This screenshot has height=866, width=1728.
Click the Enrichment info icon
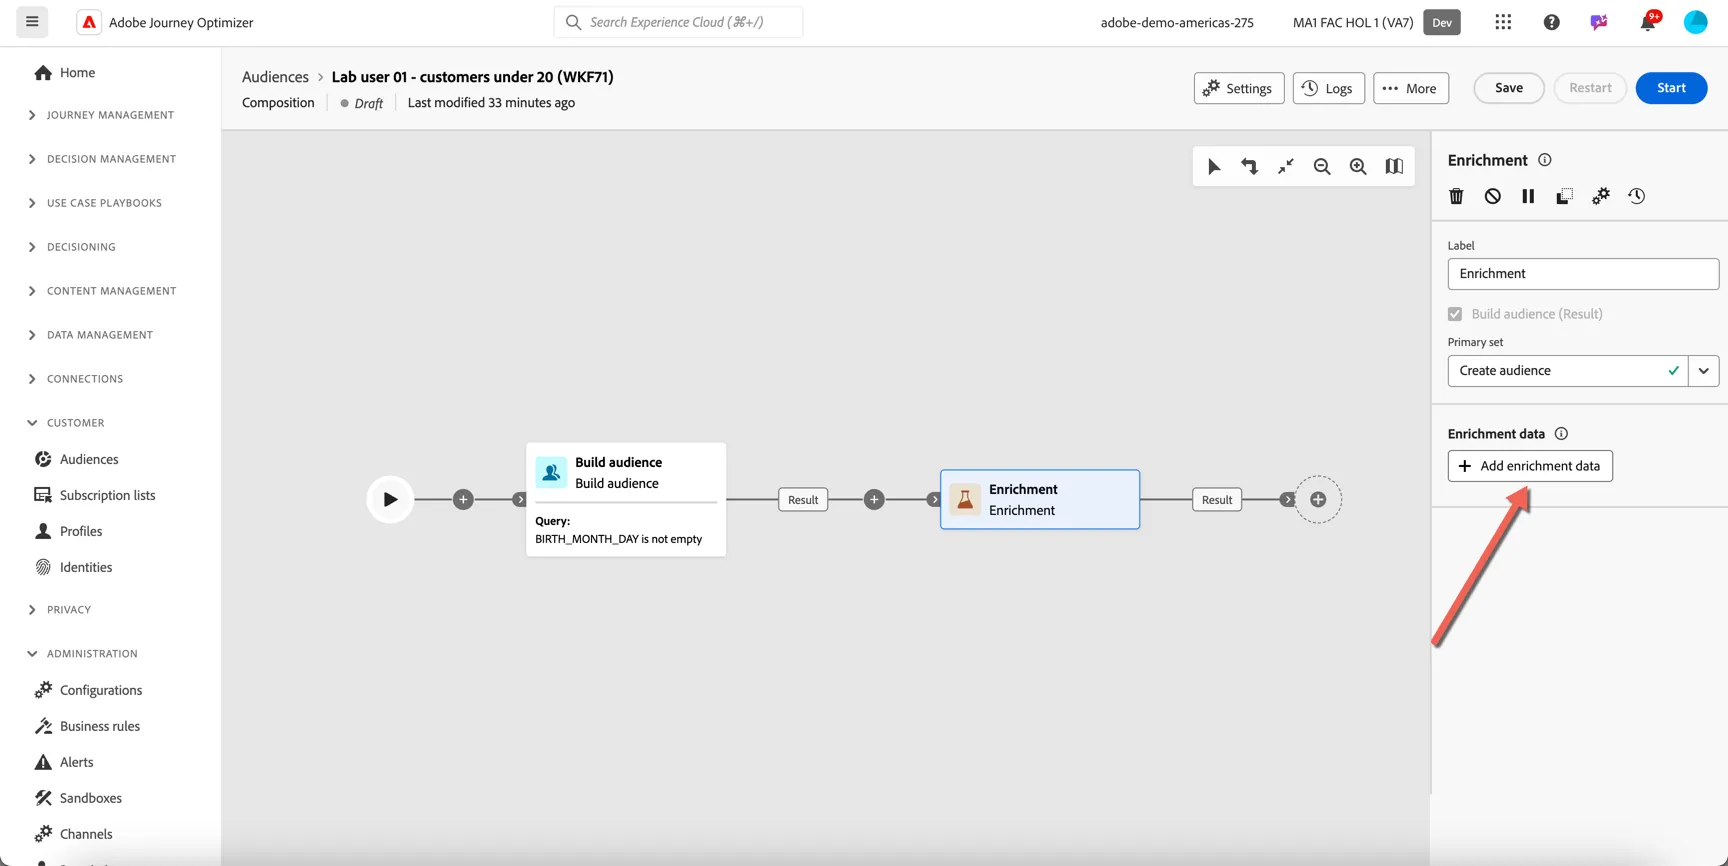[x=1544, y=160]
